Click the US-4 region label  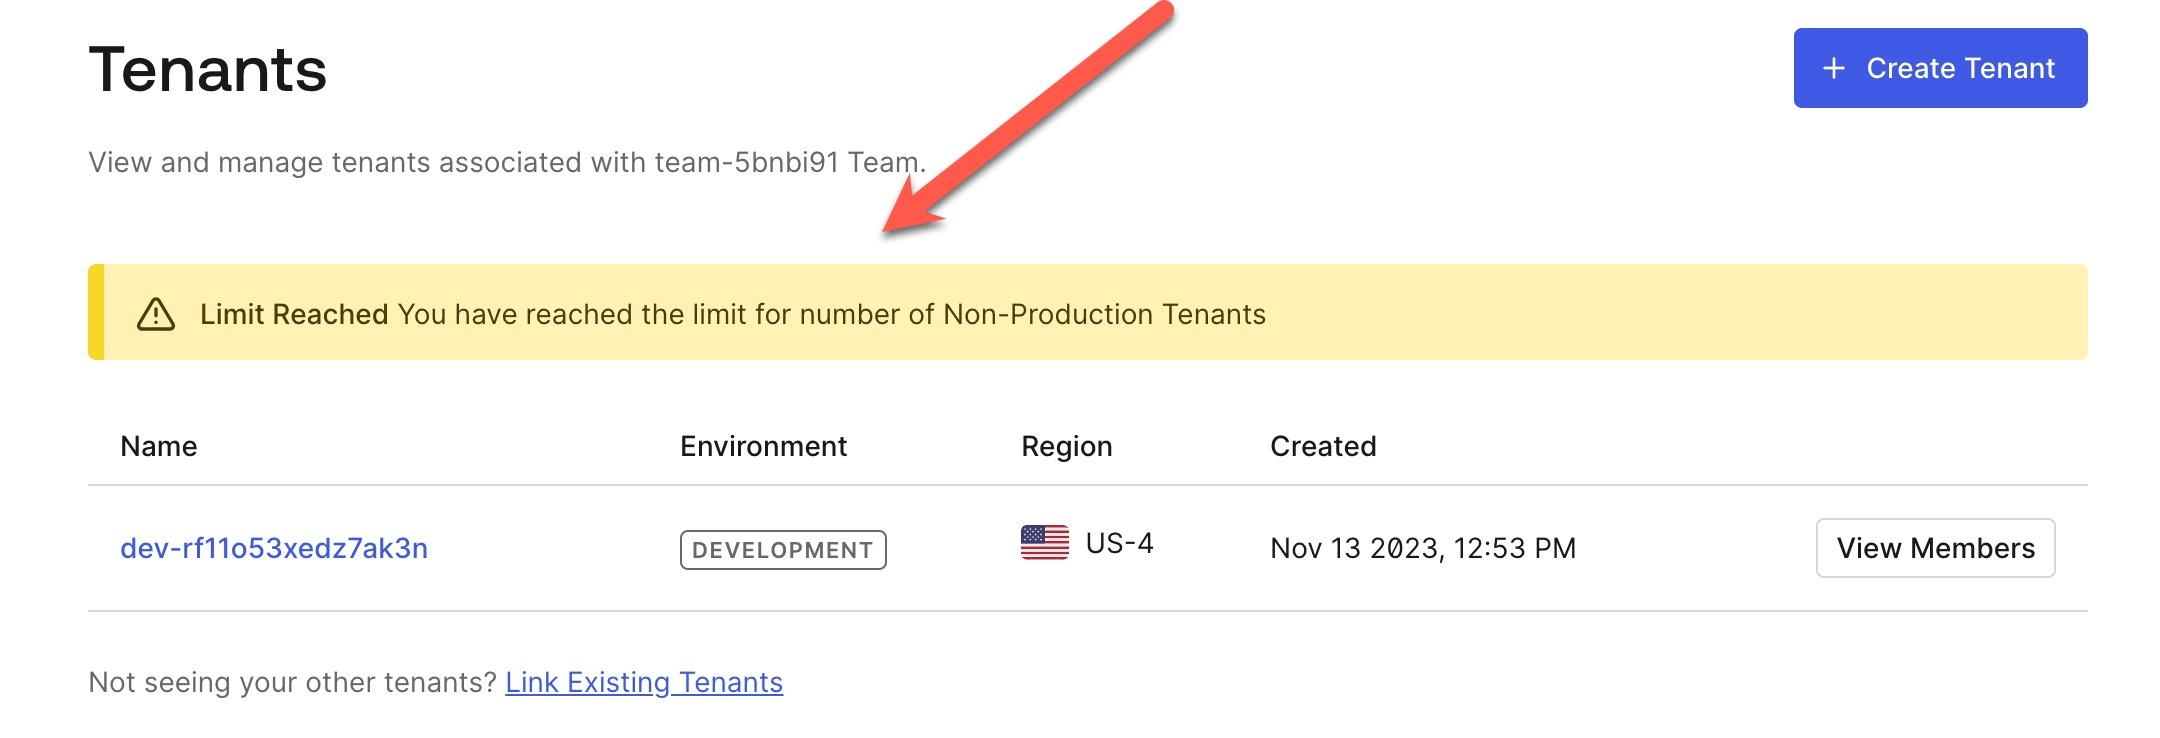point(1119,543)
